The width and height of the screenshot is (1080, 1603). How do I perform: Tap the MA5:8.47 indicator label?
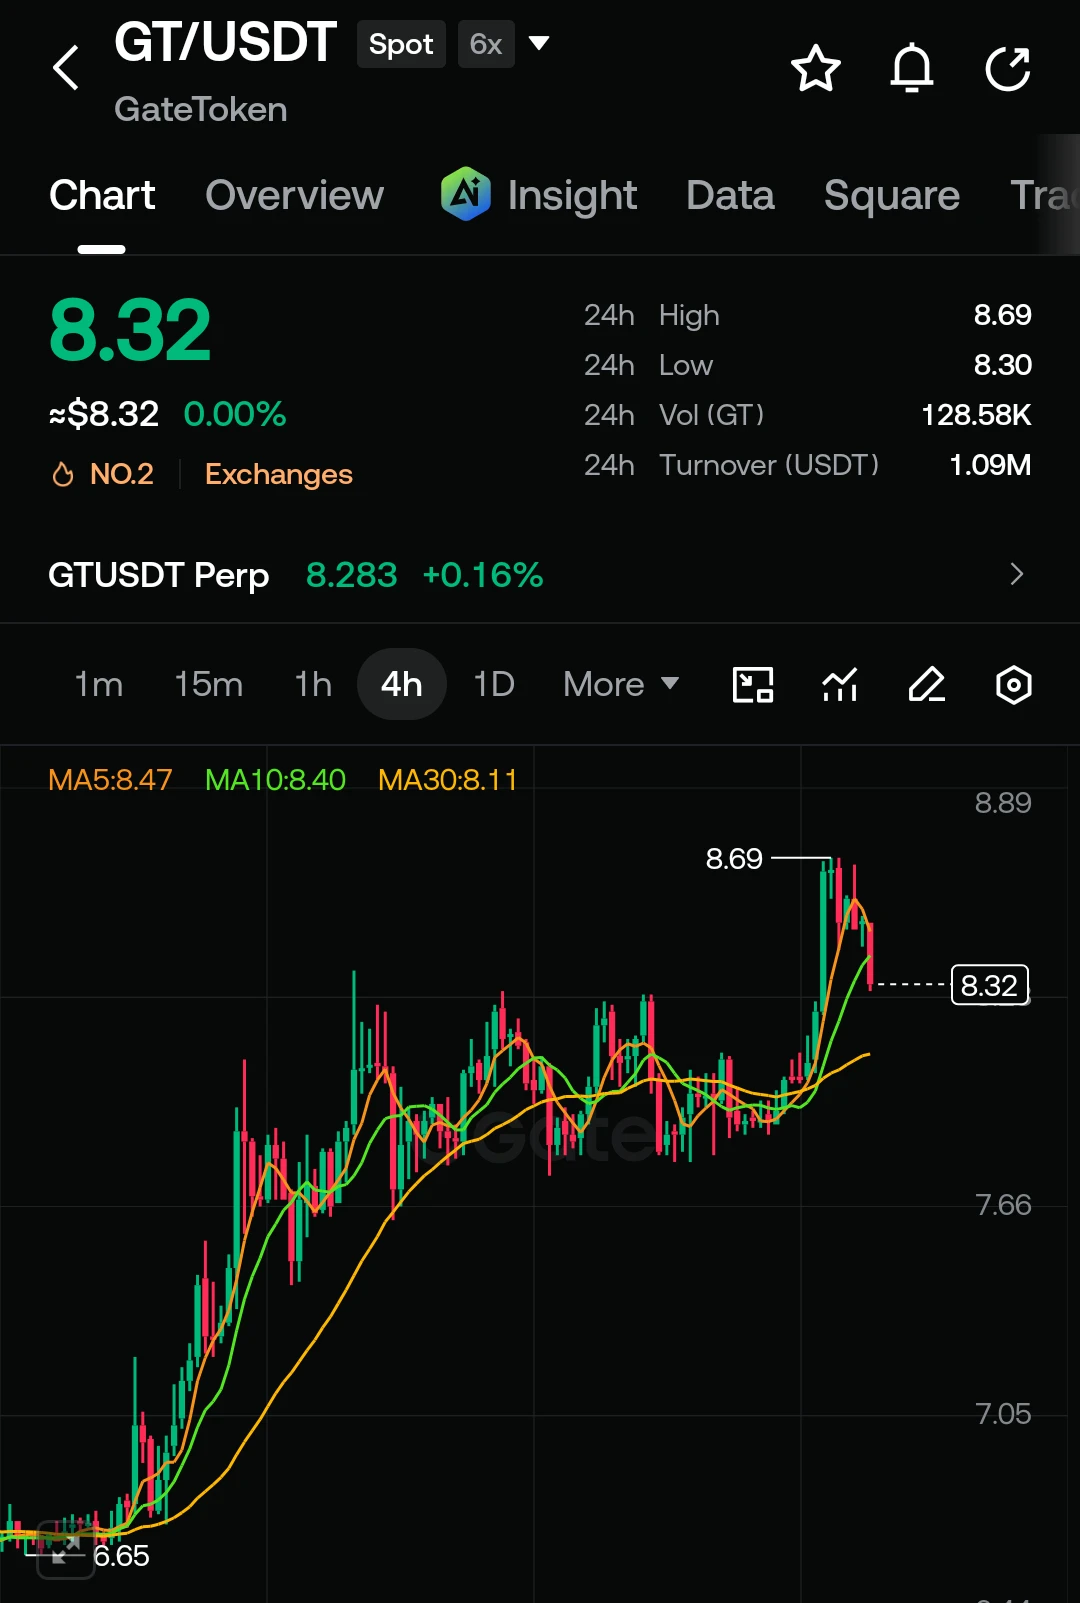tap(110, 780)
